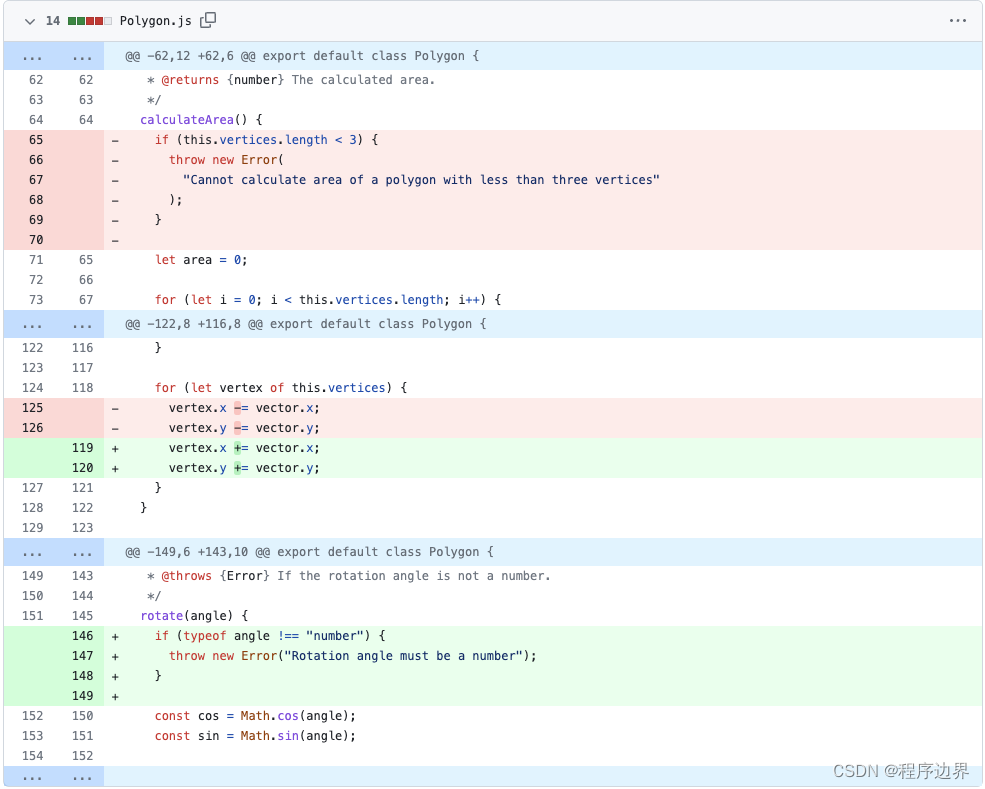Click the added 'vertex.x += vector.x;' line
This screenshot has width=985, height=789.
click(x=244, y=449)
